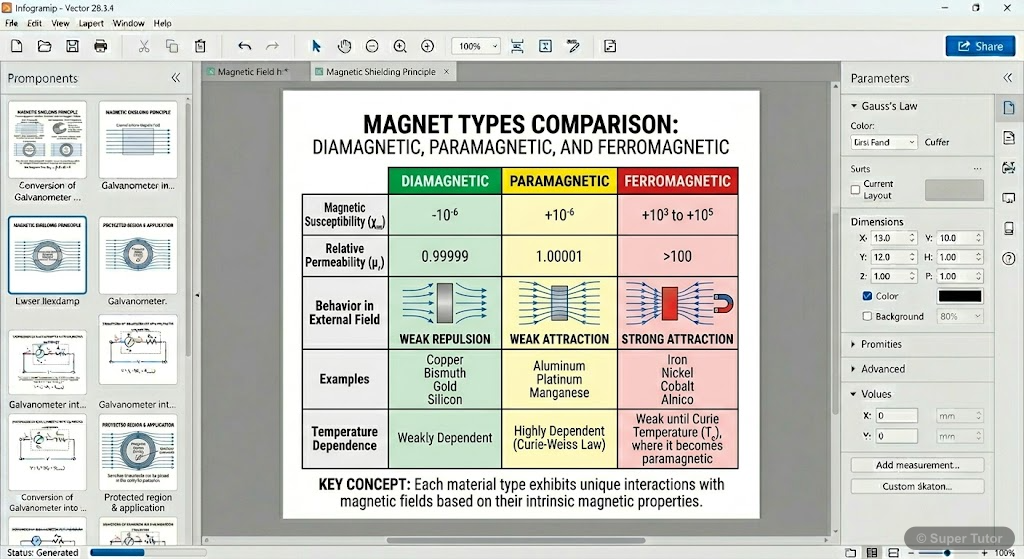Click the X dimension field showing 13.0
Screen dimensions: 1024x559
tap(894, 238)
